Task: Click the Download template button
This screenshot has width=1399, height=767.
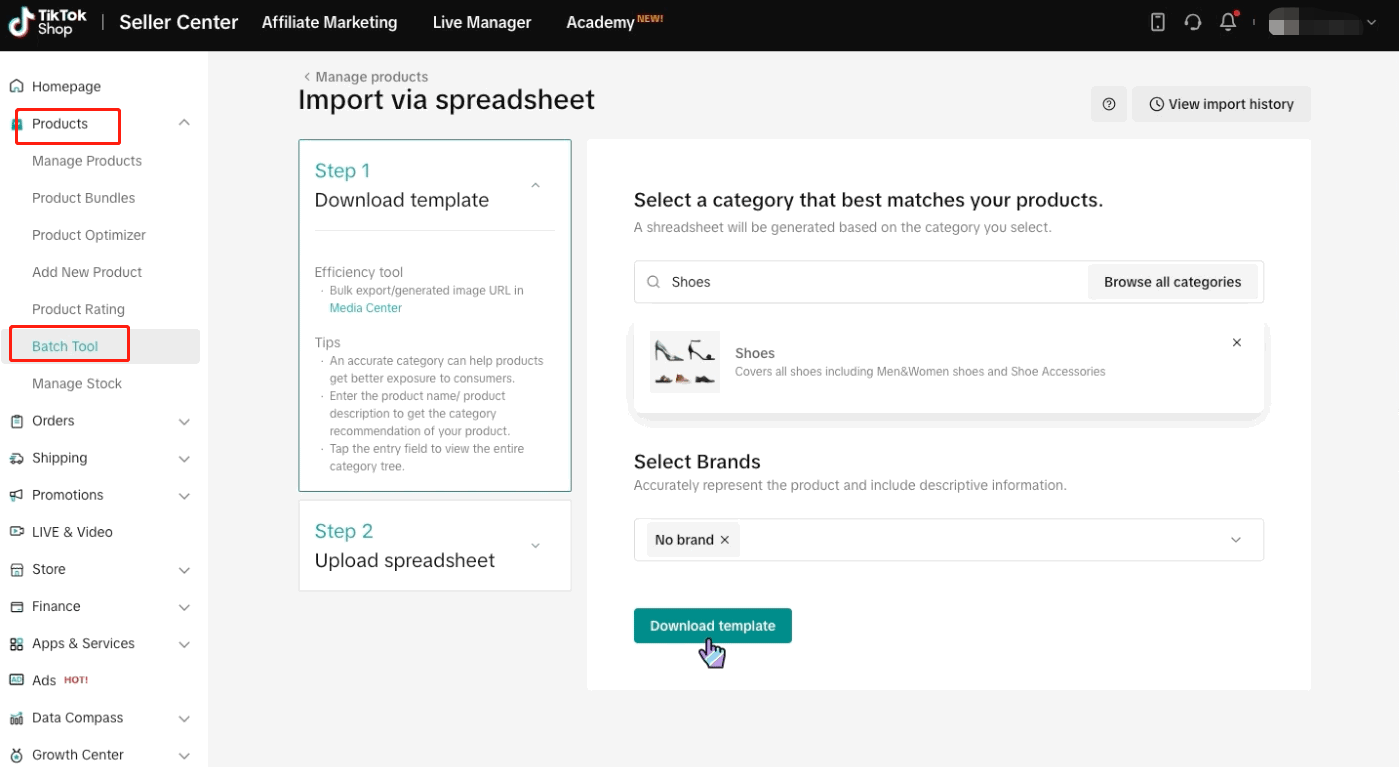Action: [x=712, y=626]
